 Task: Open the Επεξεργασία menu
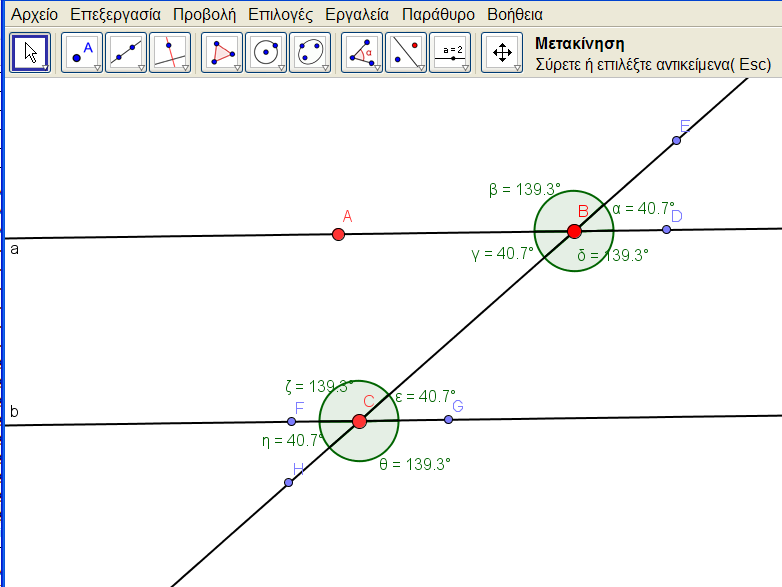tap(115, 15)
